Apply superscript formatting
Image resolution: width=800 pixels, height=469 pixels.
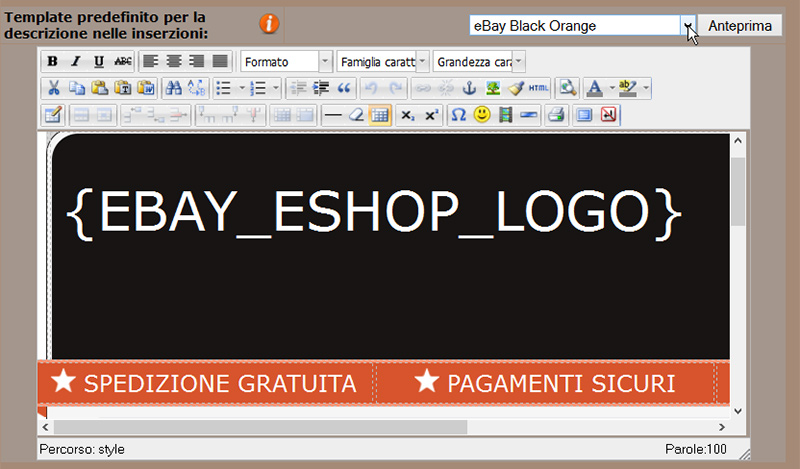point(431,115)
